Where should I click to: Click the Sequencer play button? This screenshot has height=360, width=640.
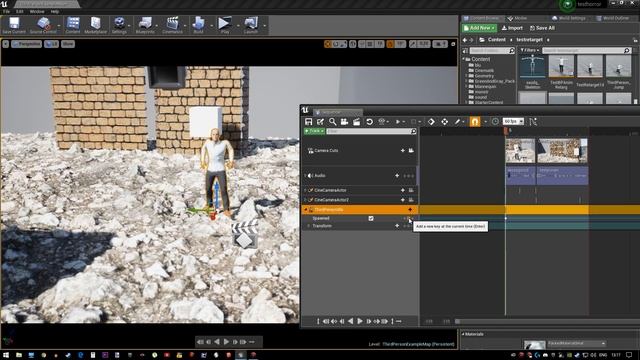click(x=360, y=322)
